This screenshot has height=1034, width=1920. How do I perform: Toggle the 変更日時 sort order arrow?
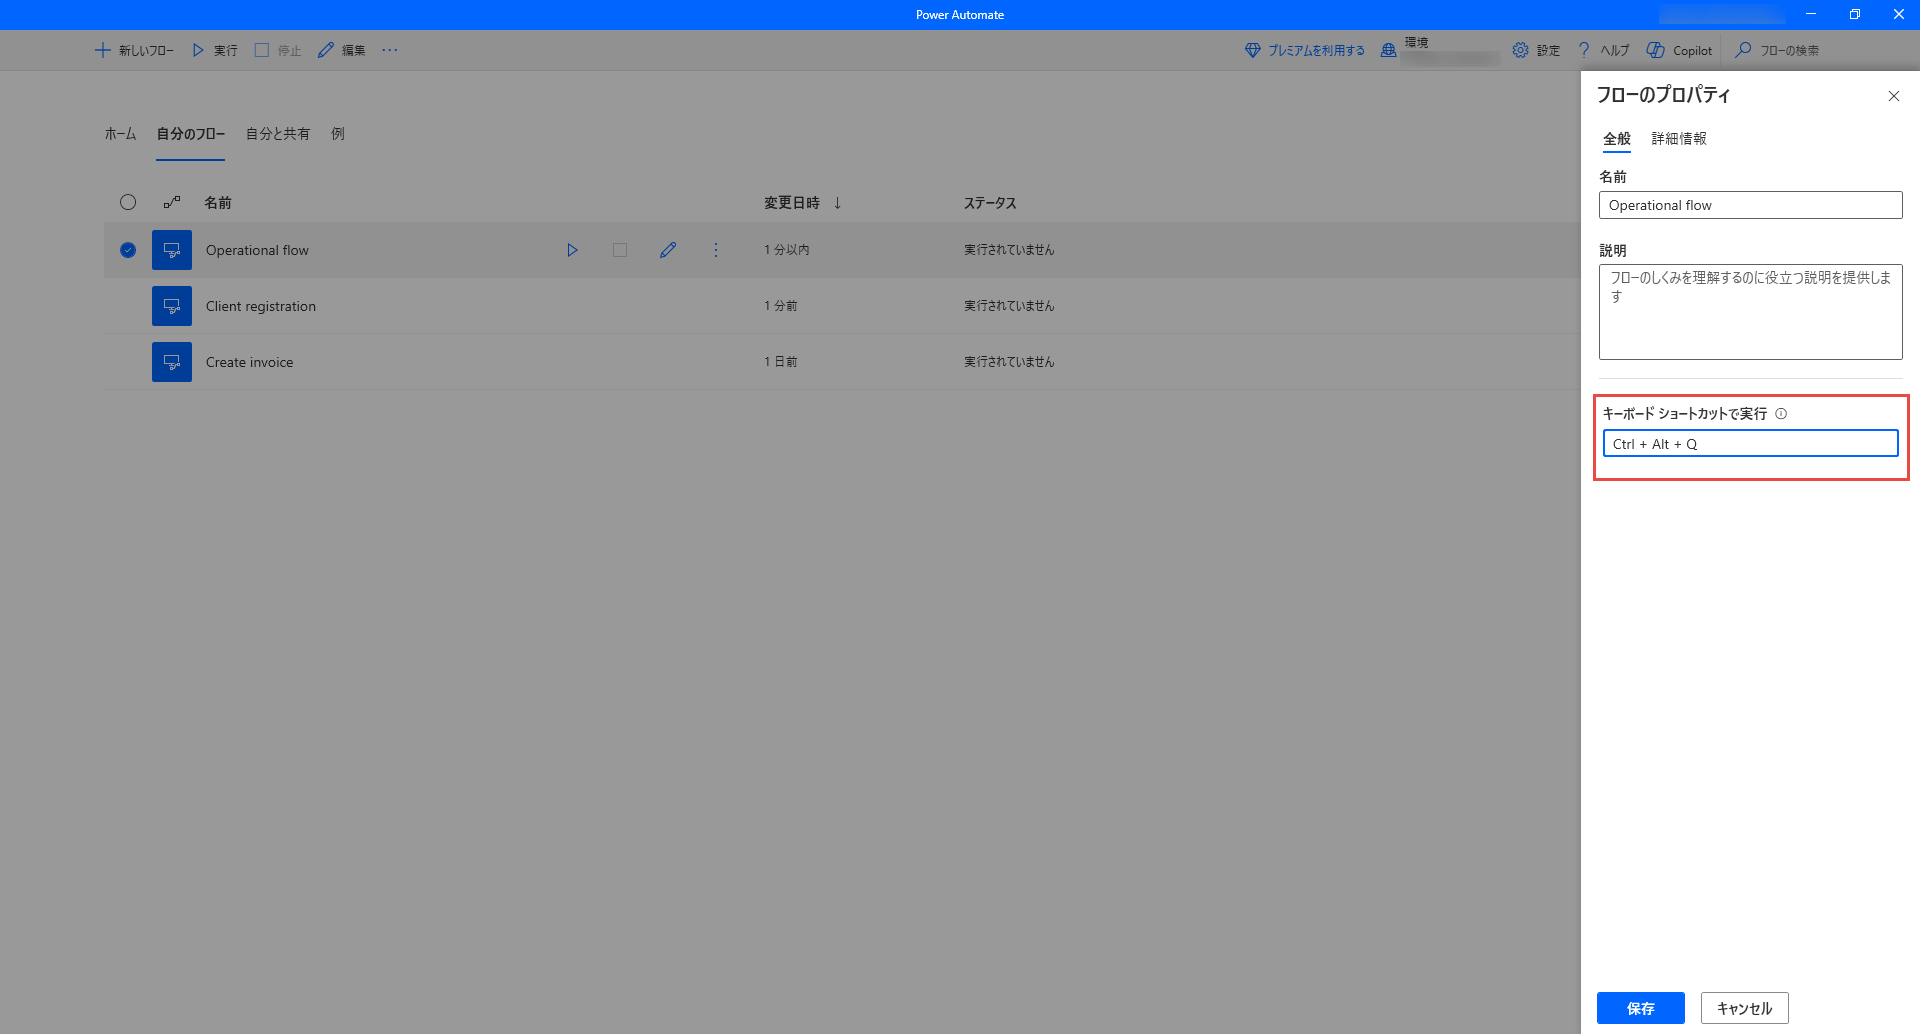tap(836, 202)
